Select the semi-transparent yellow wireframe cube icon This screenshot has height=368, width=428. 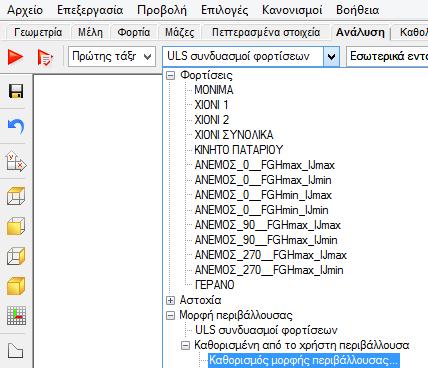(16, 256)
